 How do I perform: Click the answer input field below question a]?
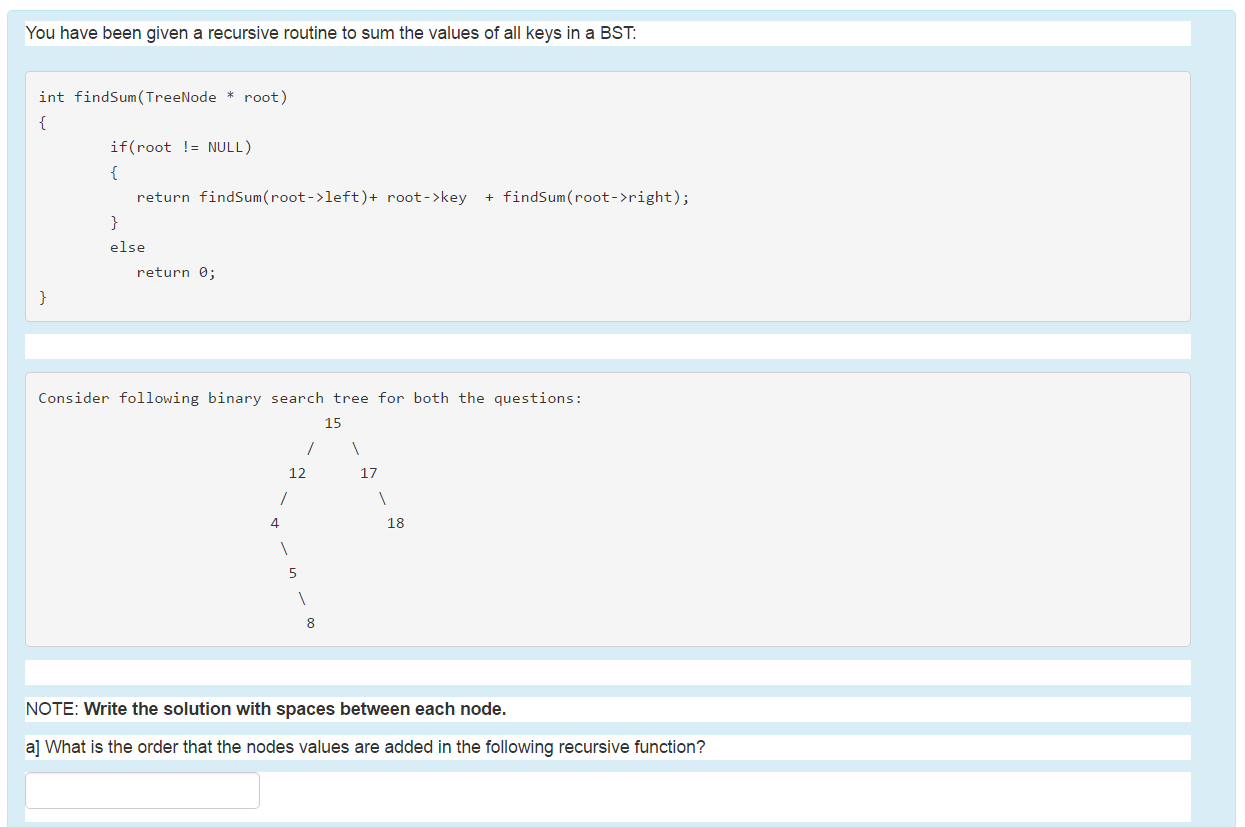coord(142,790)
